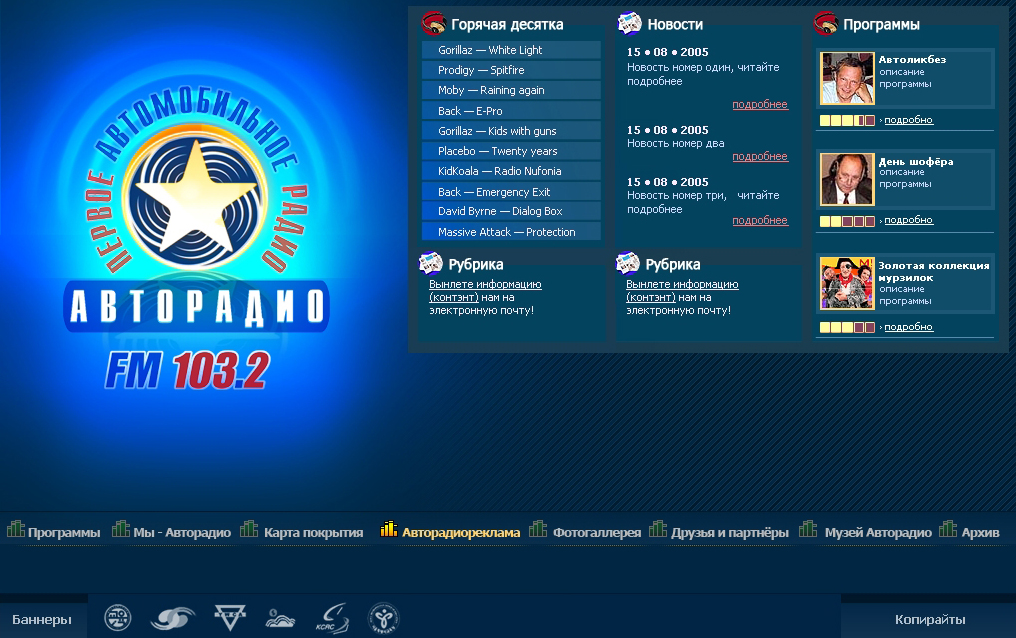Click the steering-wheel icon on Горячая десятка panel
The image size is (1016, 638).
coord(432,23)
